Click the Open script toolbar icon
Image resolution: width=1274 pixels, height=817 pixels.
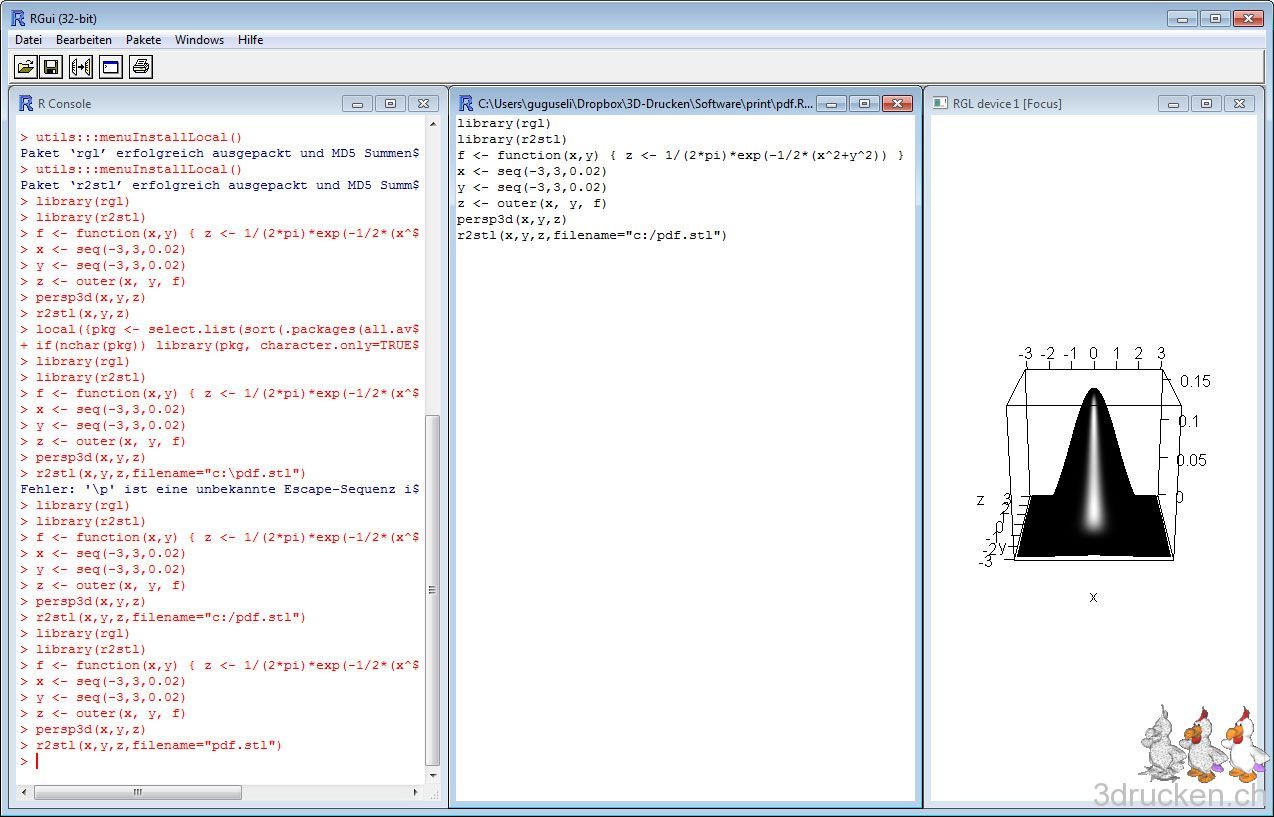pyautogui.click(x=25, y=67)
